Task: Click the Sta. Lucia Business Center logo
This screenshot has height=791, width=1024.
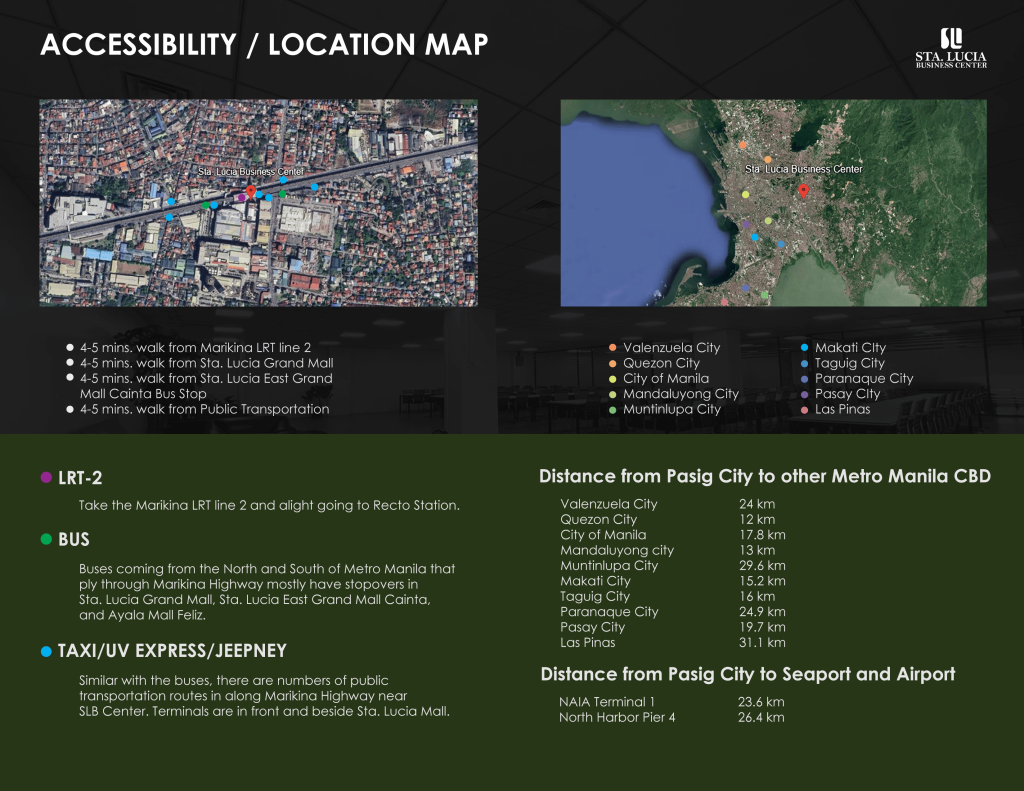Action: coord(951,48)
